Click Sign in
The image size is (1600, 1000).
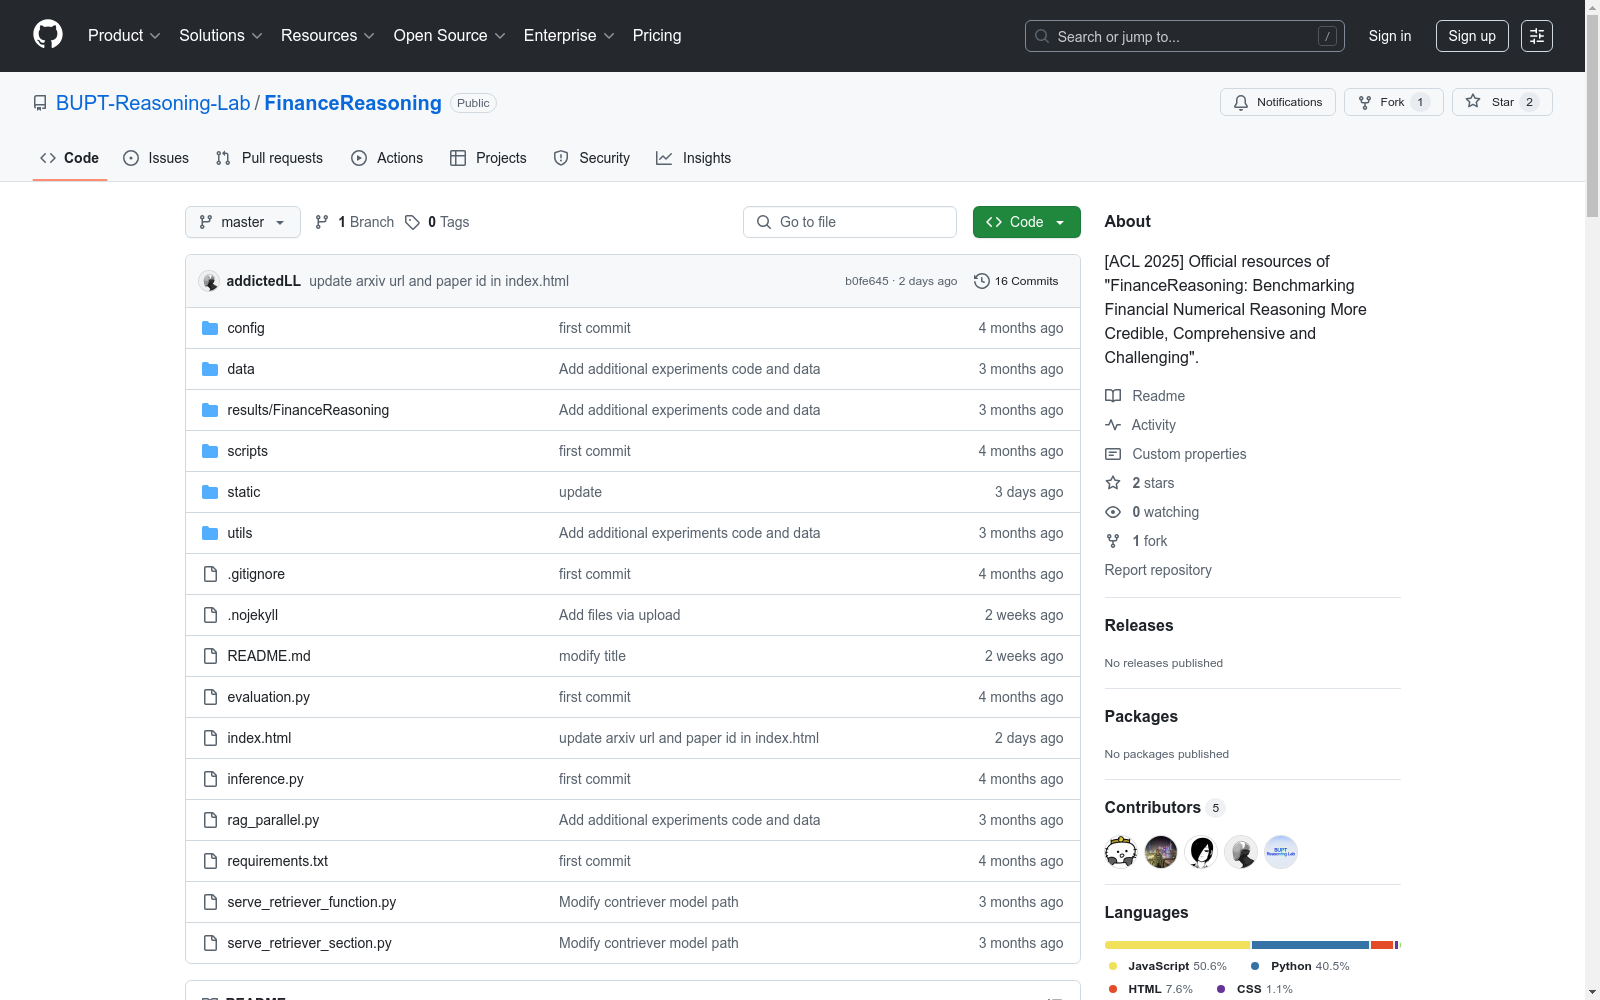1390,36
